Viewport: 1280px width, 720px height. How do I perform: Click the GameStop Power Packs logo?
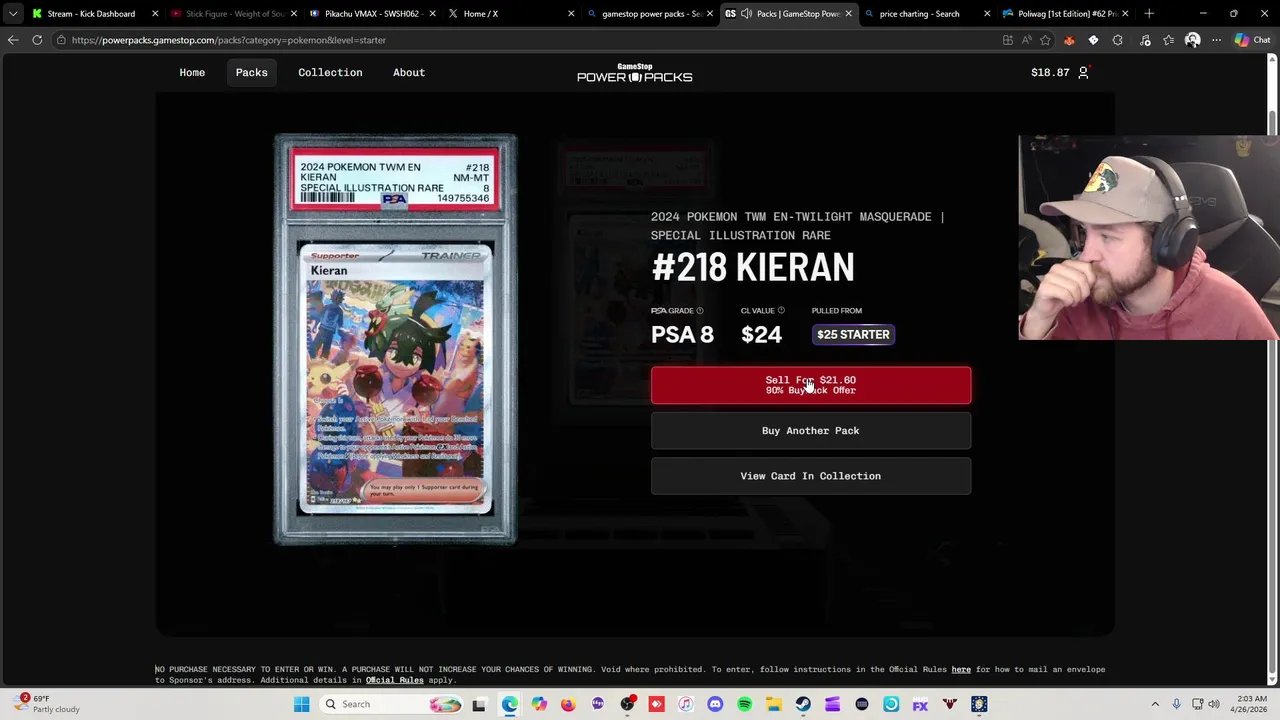point(635,72)
